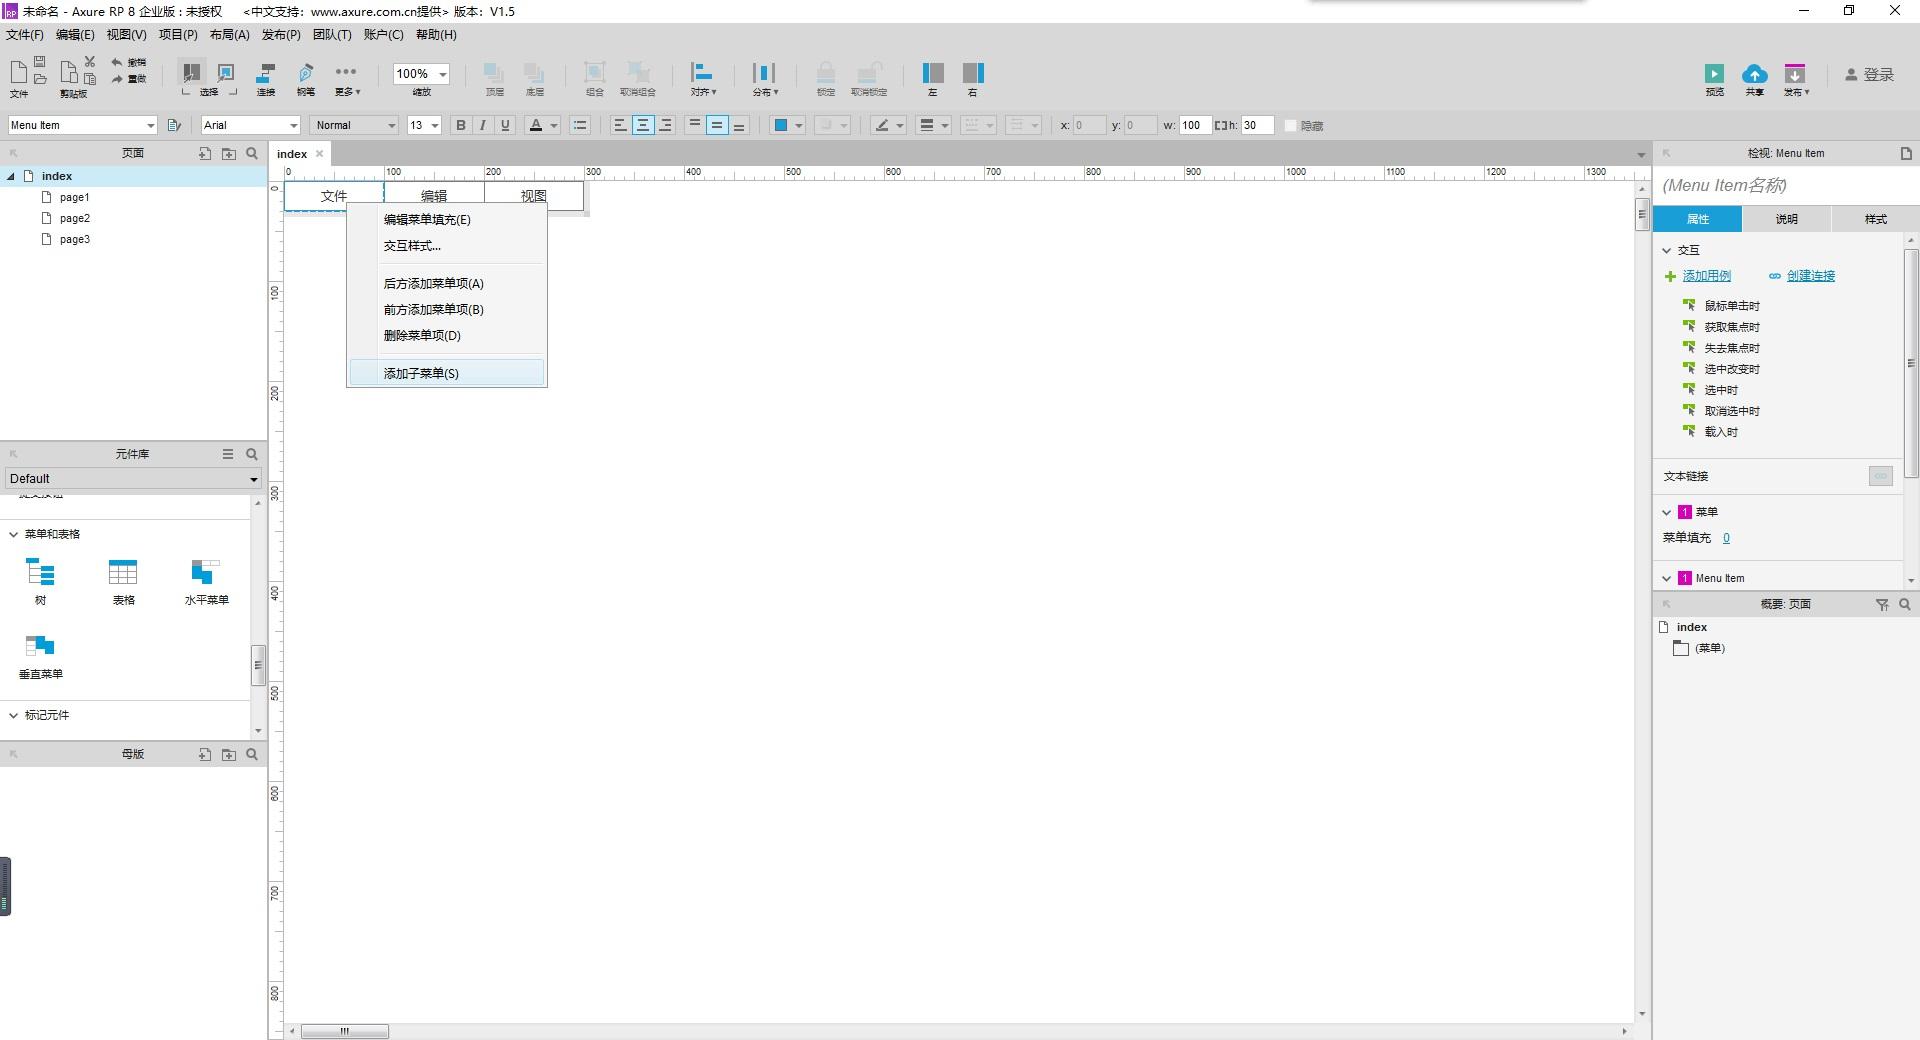Align text left

tap(620, 125)
